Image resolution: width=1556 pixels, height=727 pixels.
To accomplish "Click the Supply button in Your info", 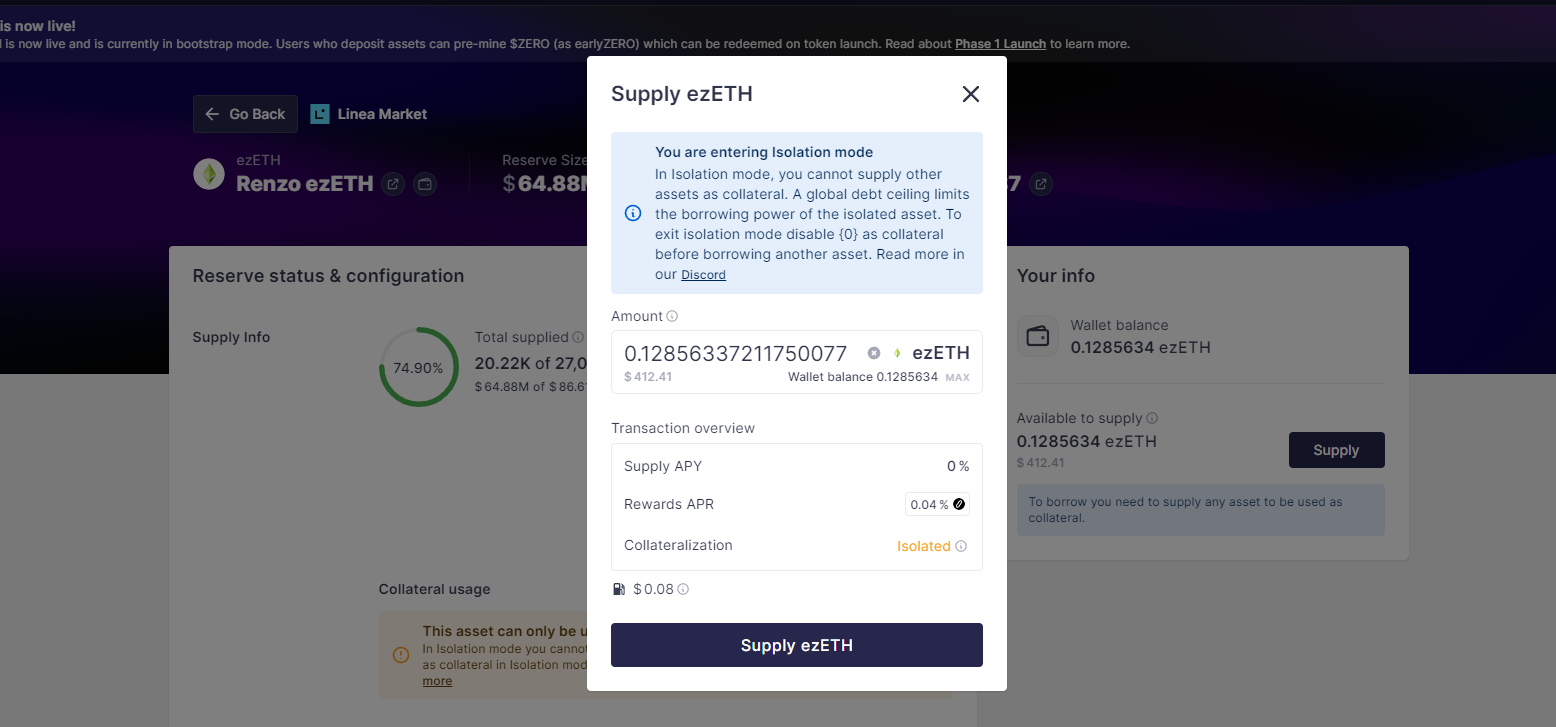I will point(1336,450).
